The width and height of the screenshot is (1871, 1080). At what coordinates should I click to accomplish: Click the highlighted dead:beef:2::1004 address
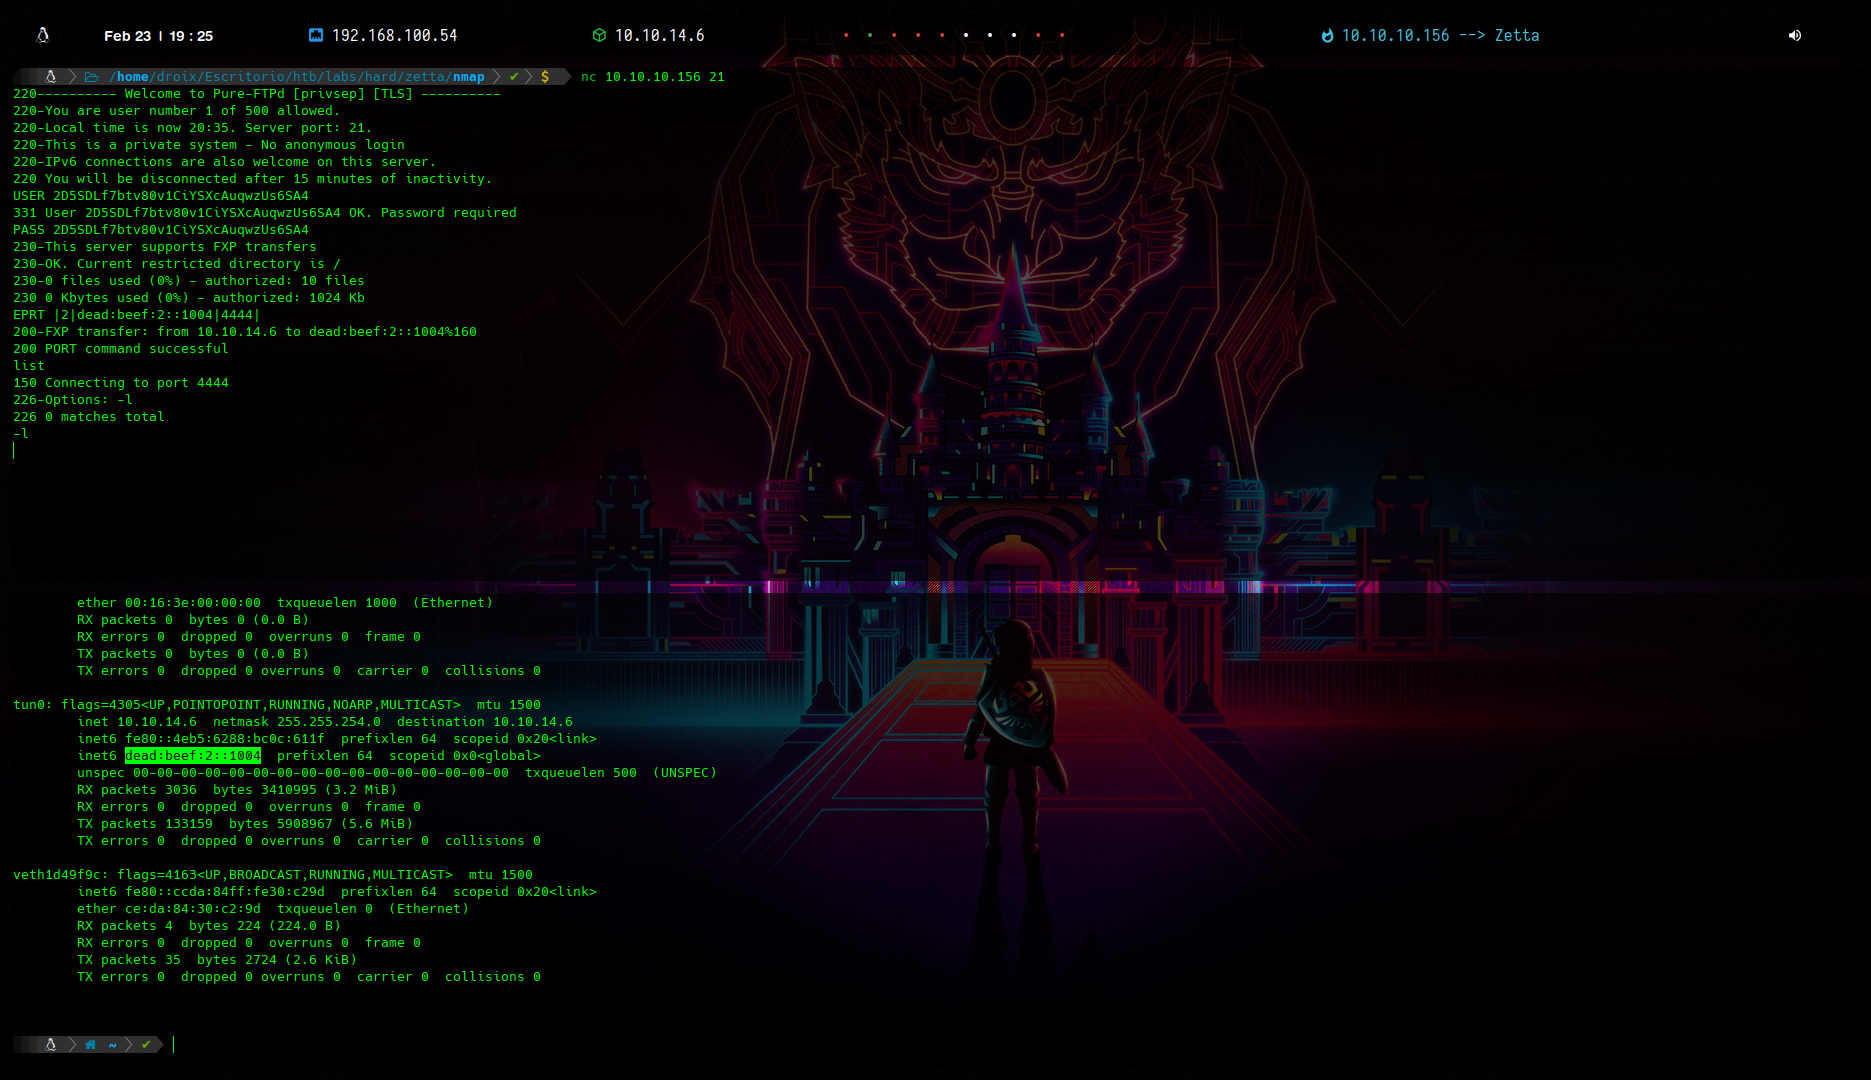click(x=193, y=756)
